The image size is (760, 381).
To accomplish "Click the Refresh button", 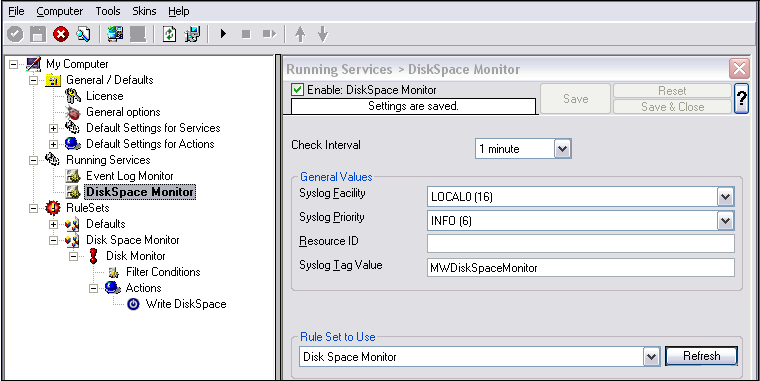I will [x=701, y=356].
